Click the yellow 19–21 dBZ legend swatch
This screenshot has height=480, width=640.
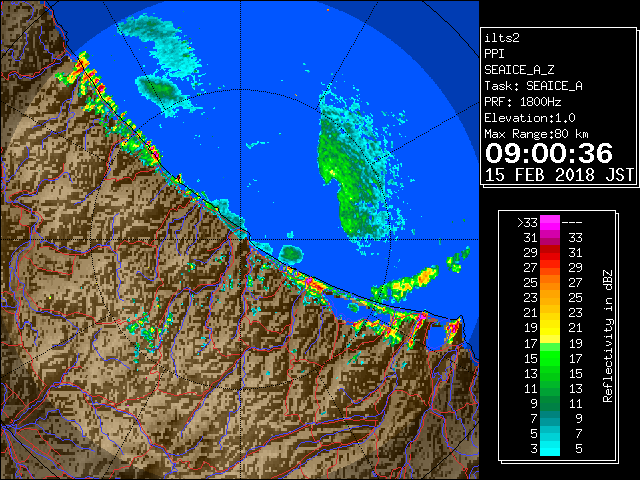click(550, 328)
